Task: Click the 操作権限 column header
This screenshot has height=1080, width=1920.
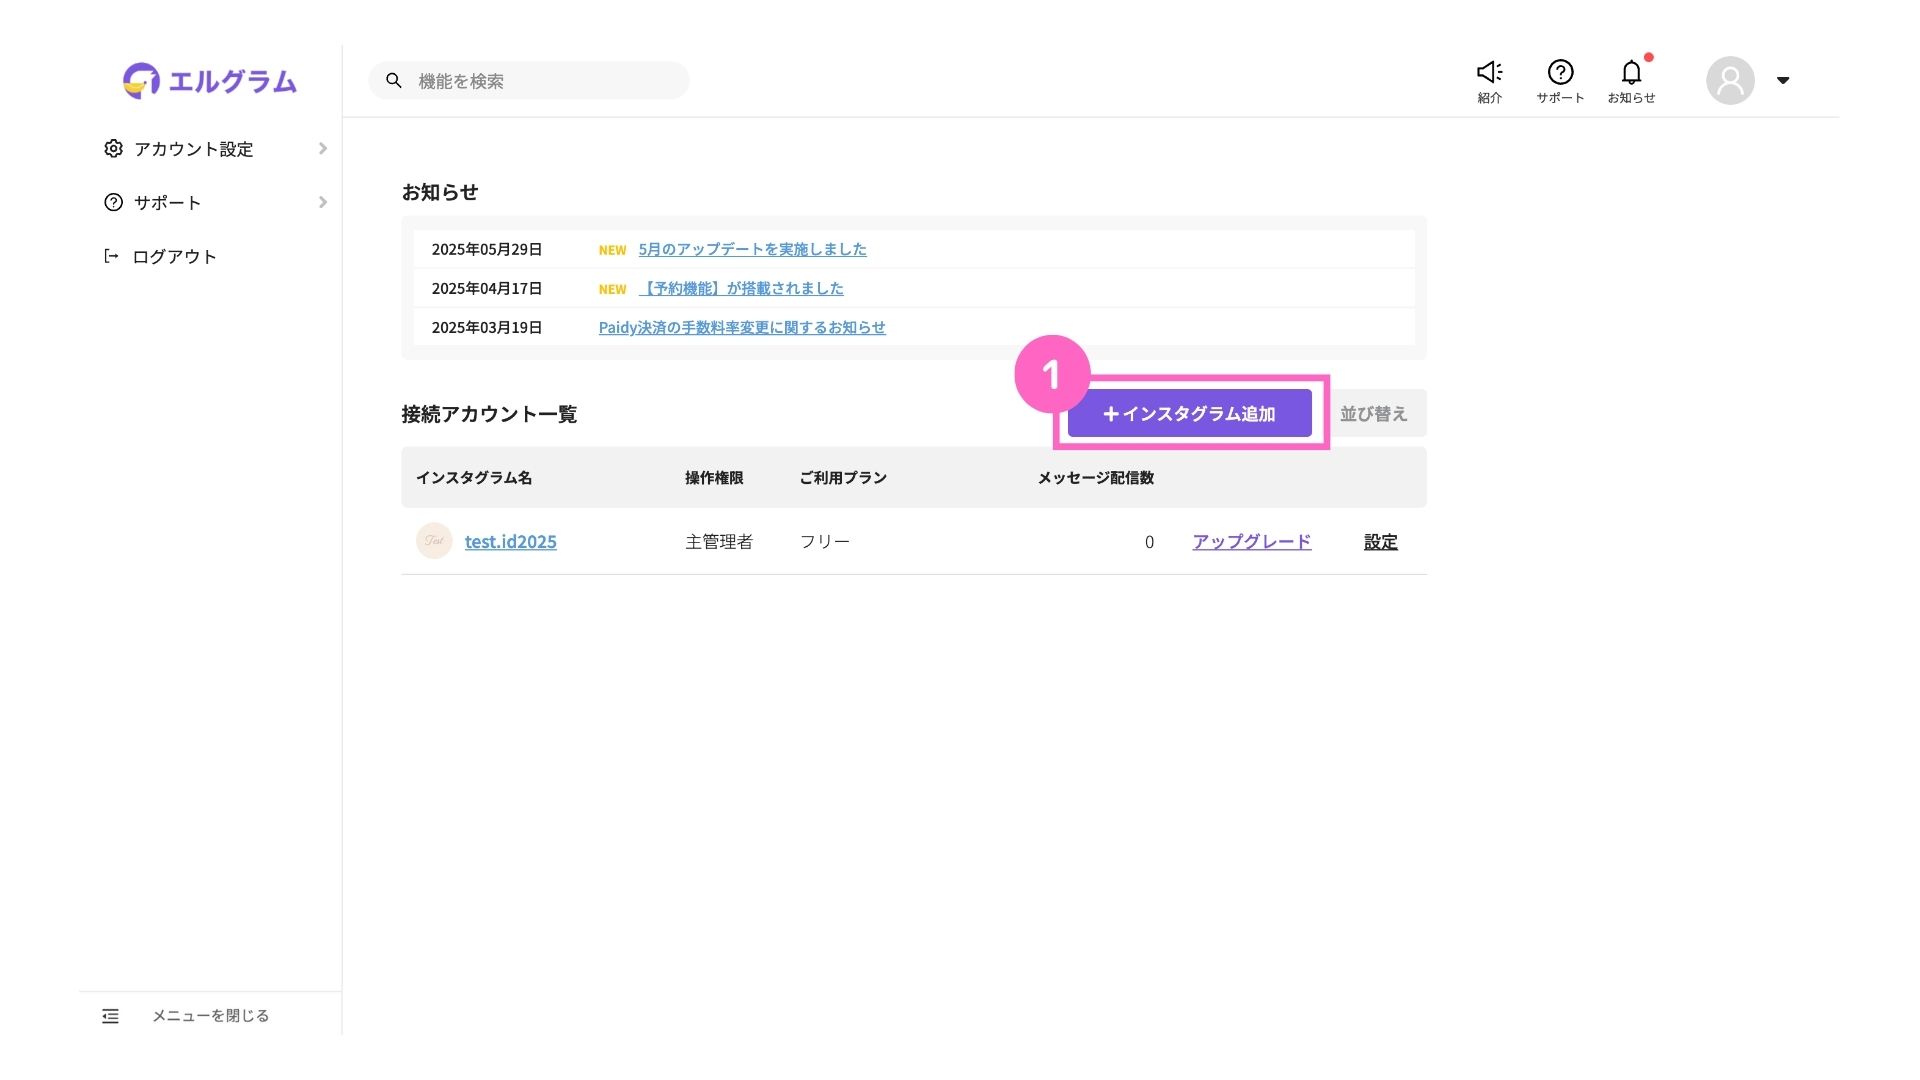Action: (x=714, y=478)
